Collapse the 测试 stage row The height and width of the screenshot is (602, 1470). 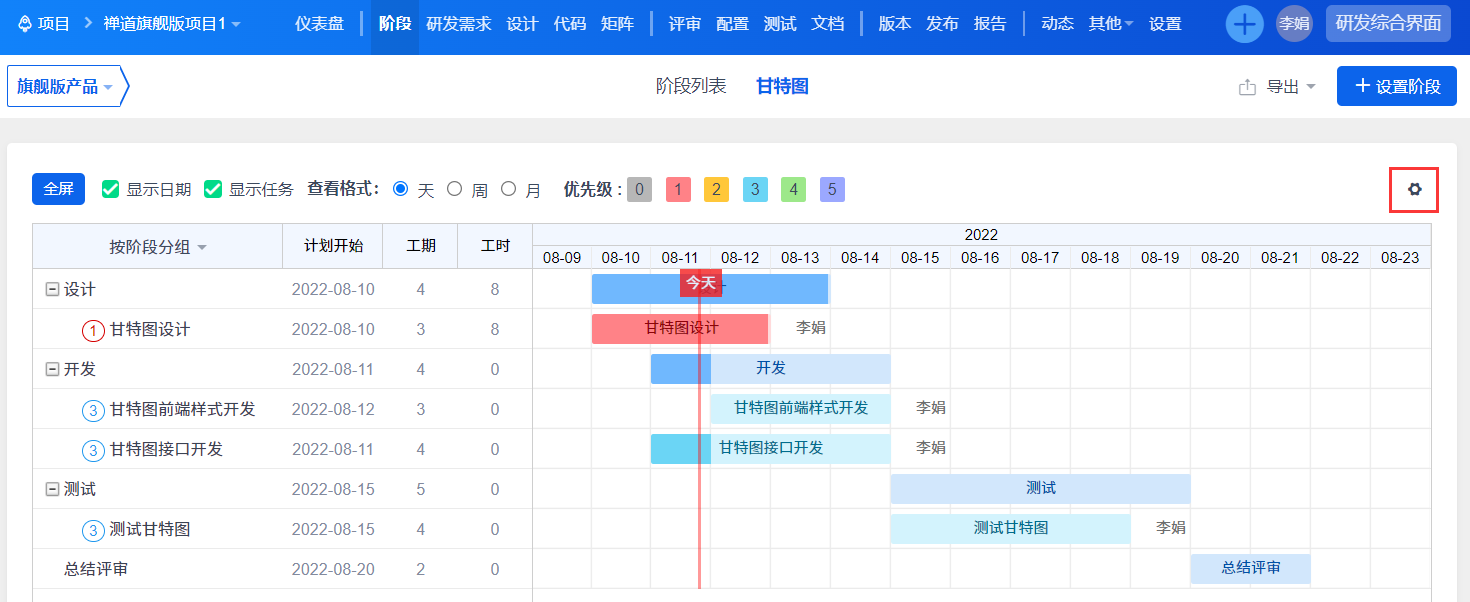[x=52, y=489]
